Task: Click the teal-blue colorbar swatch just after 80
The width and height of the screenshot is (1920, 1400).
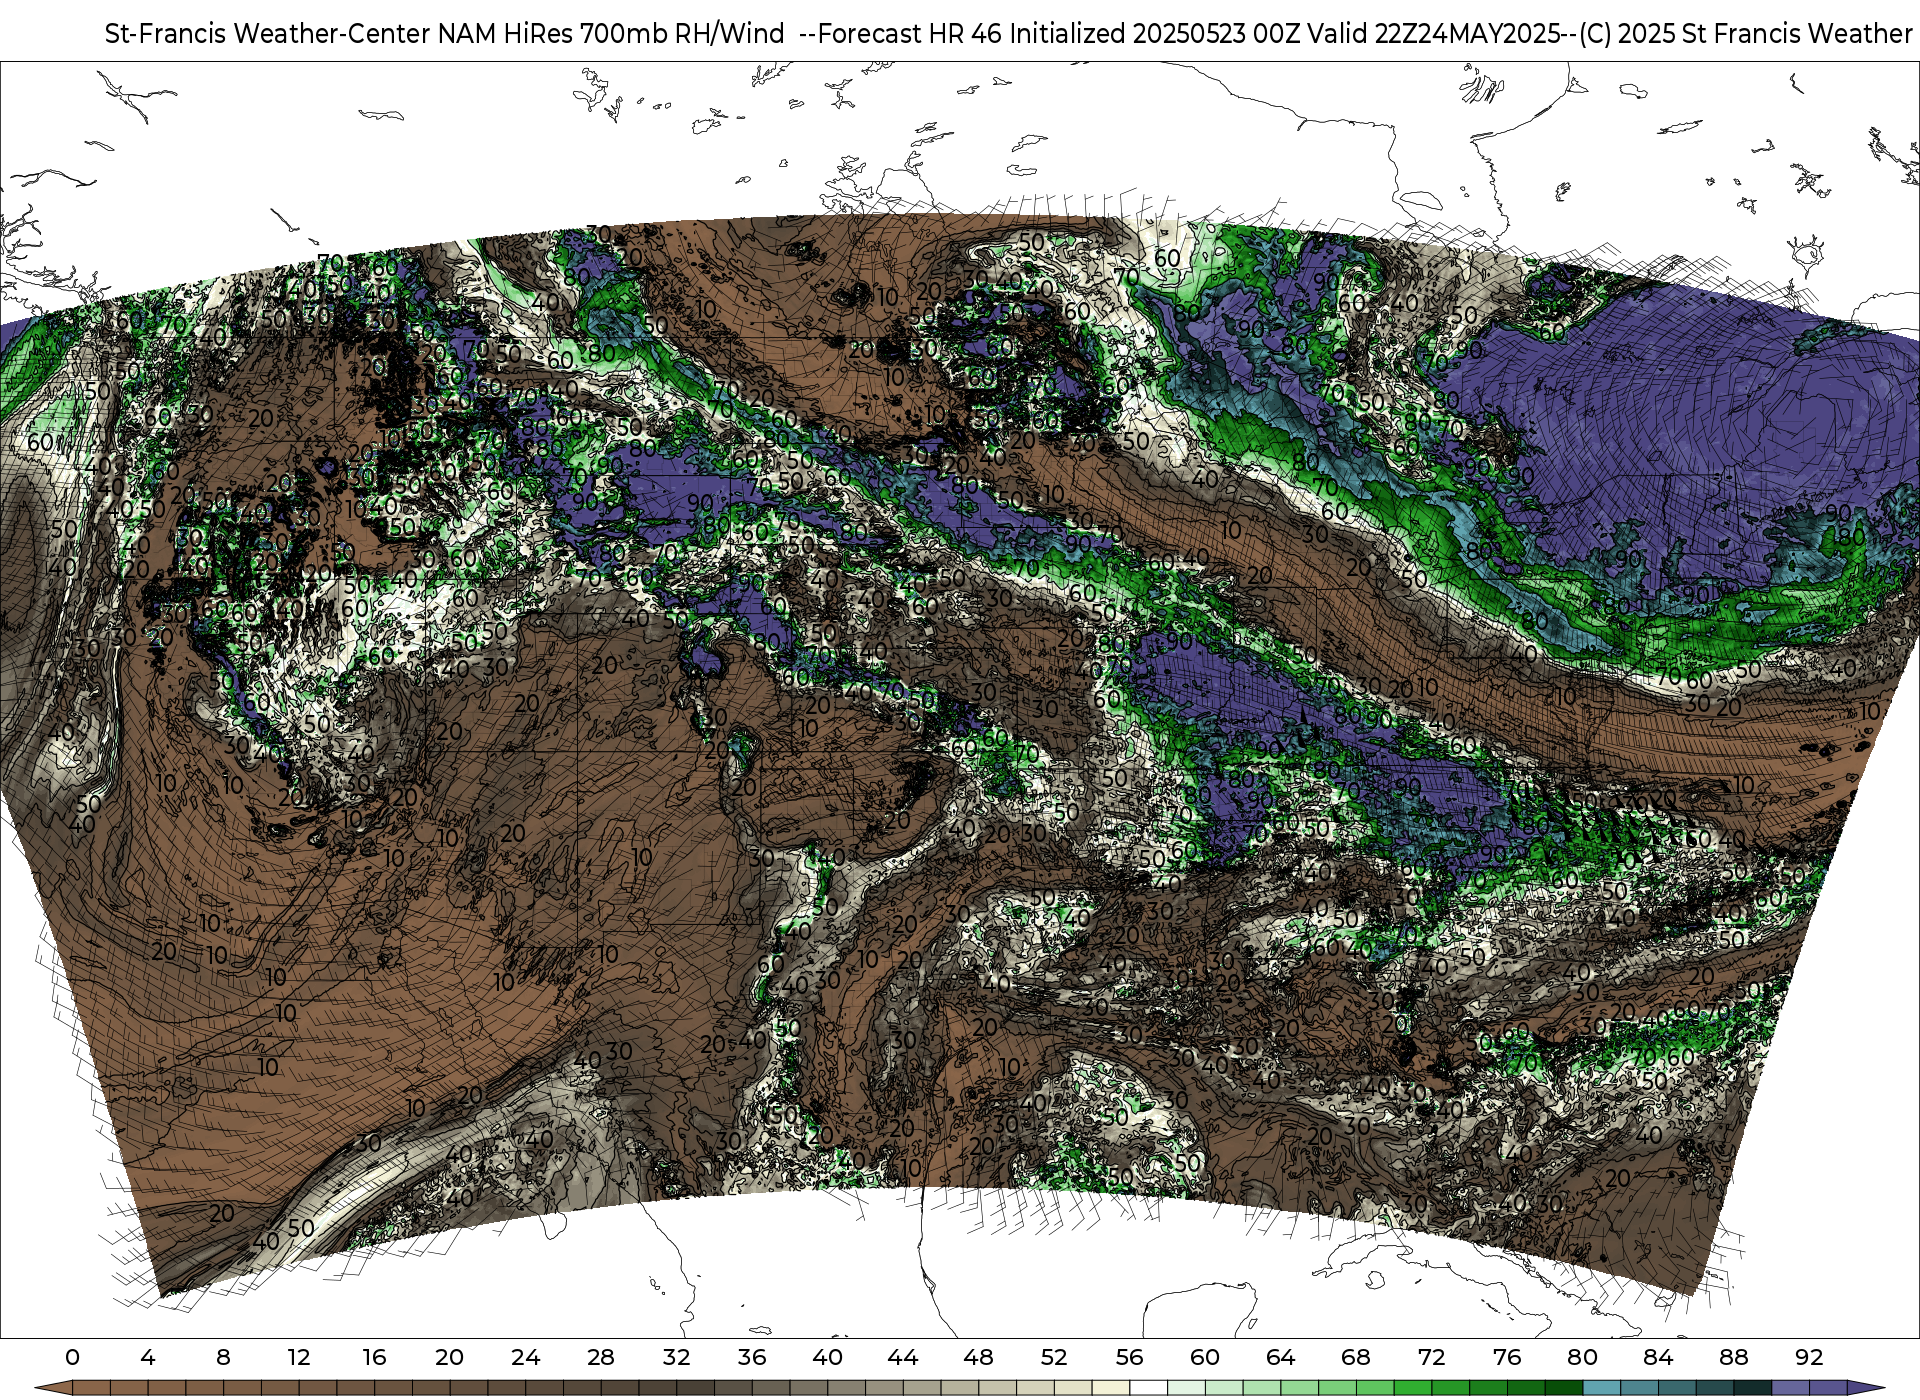Action: point(1601,1388)
